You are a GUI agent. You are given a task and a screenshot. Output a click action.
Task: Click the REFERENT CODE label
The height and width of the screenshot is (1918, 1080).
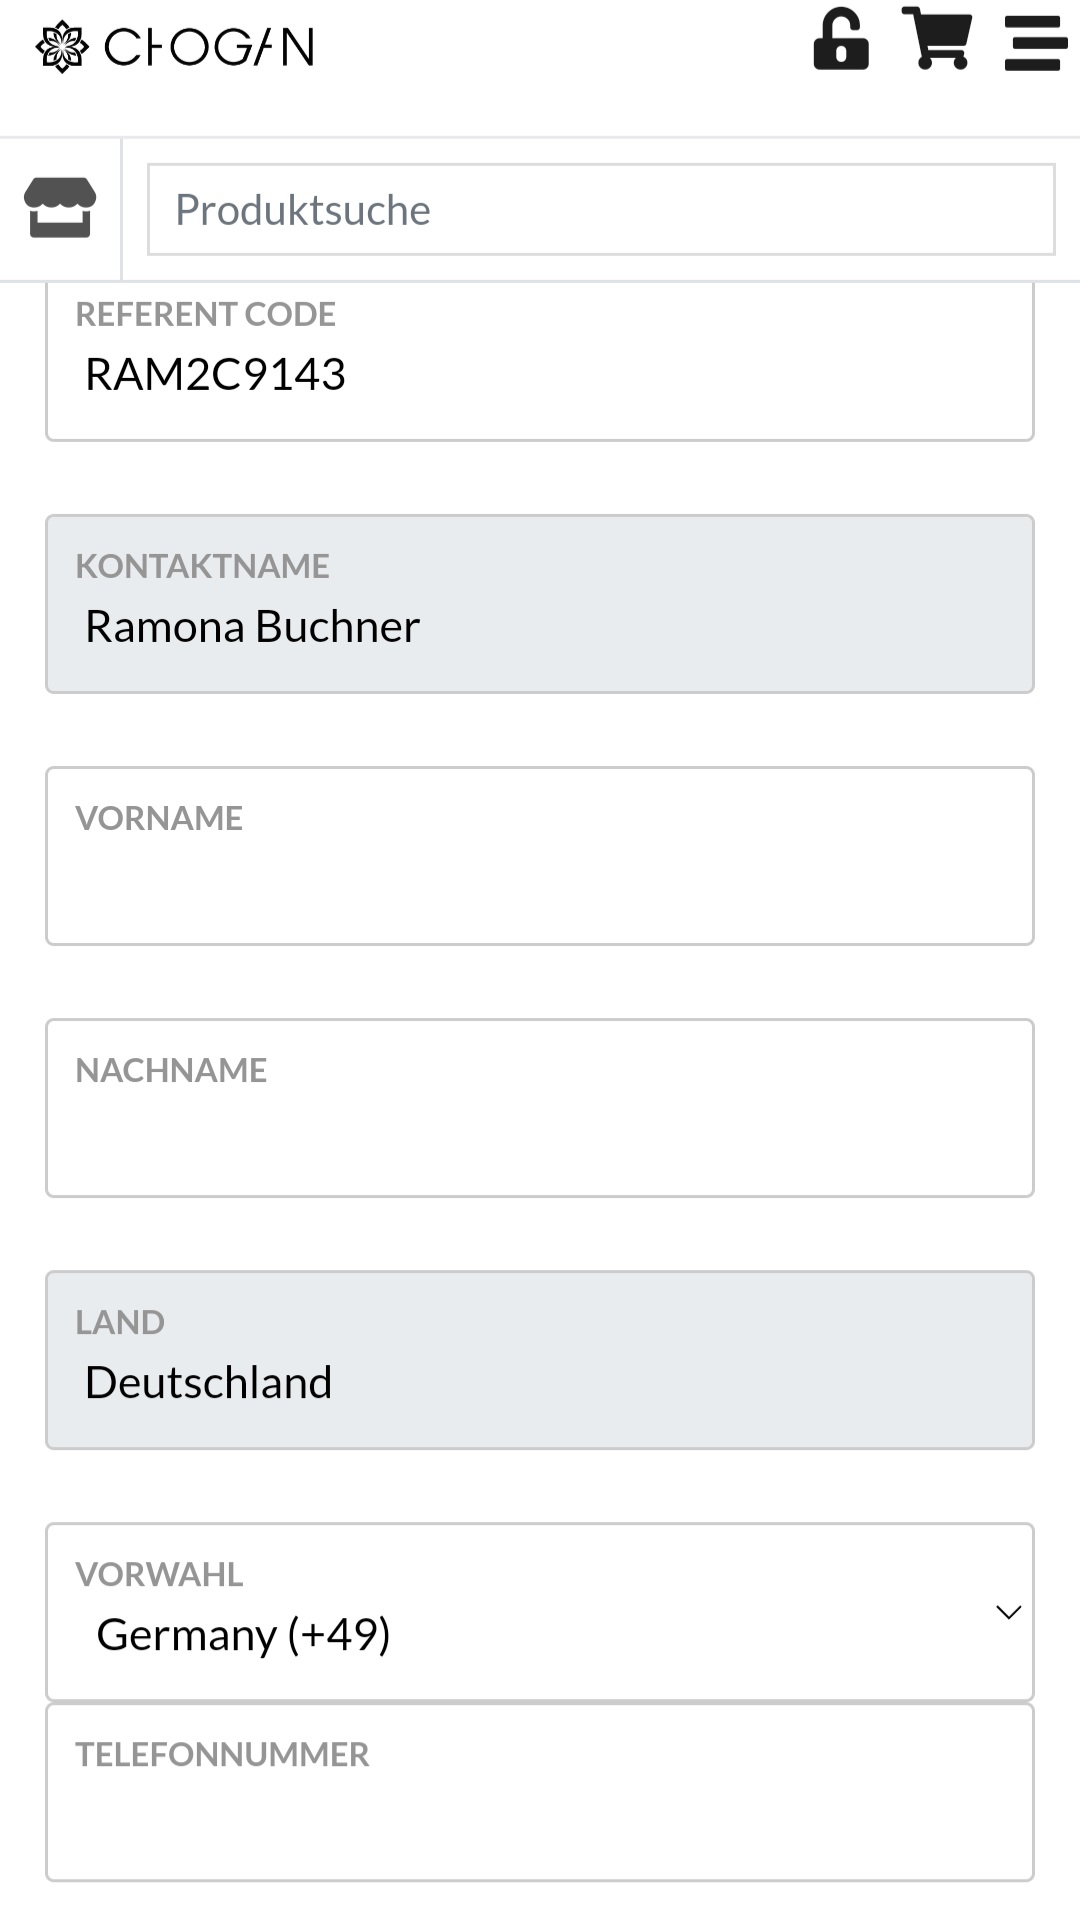205,314
